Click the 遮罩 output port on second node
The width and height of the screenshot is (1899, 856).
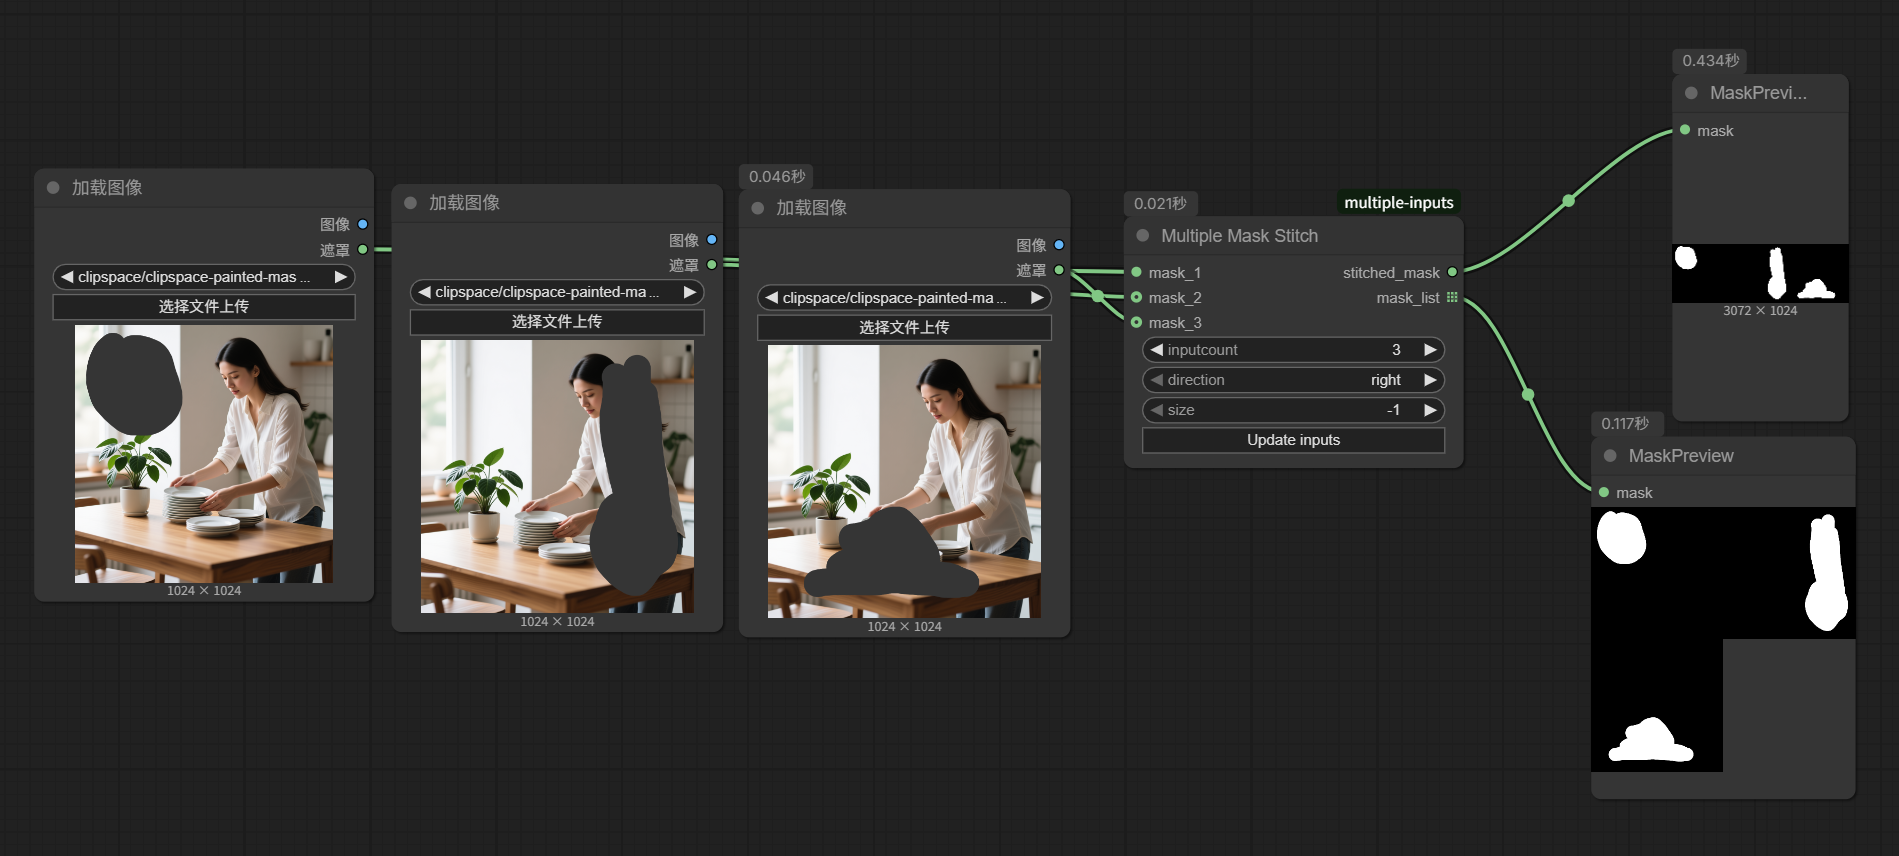point(712,265)
